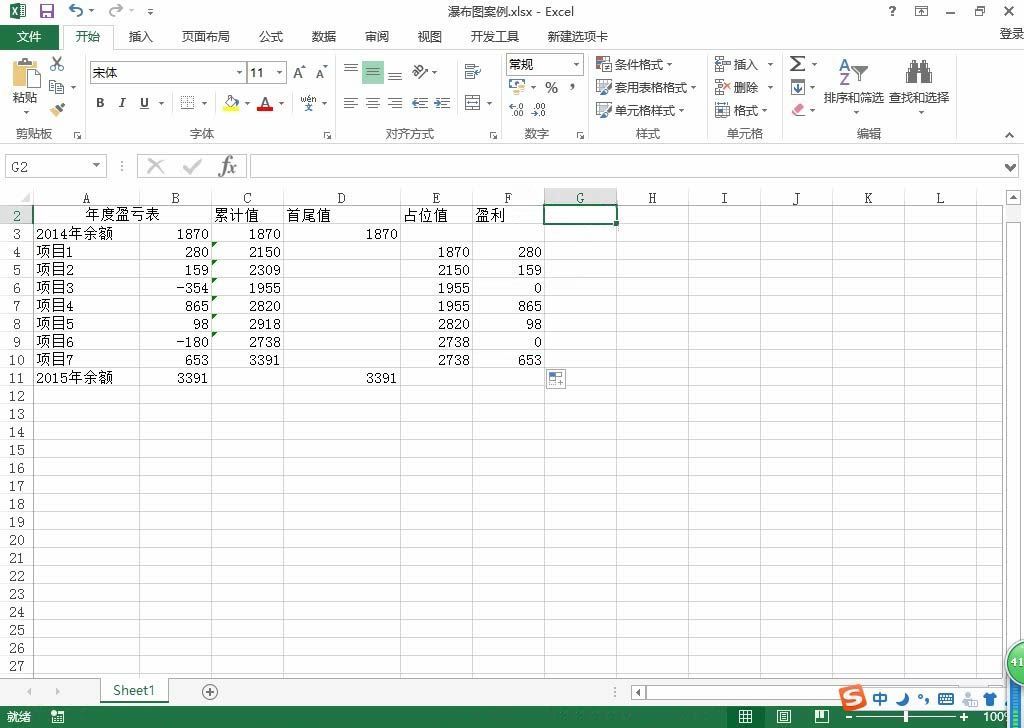Open the 文件 tab

tap(29, 37)
